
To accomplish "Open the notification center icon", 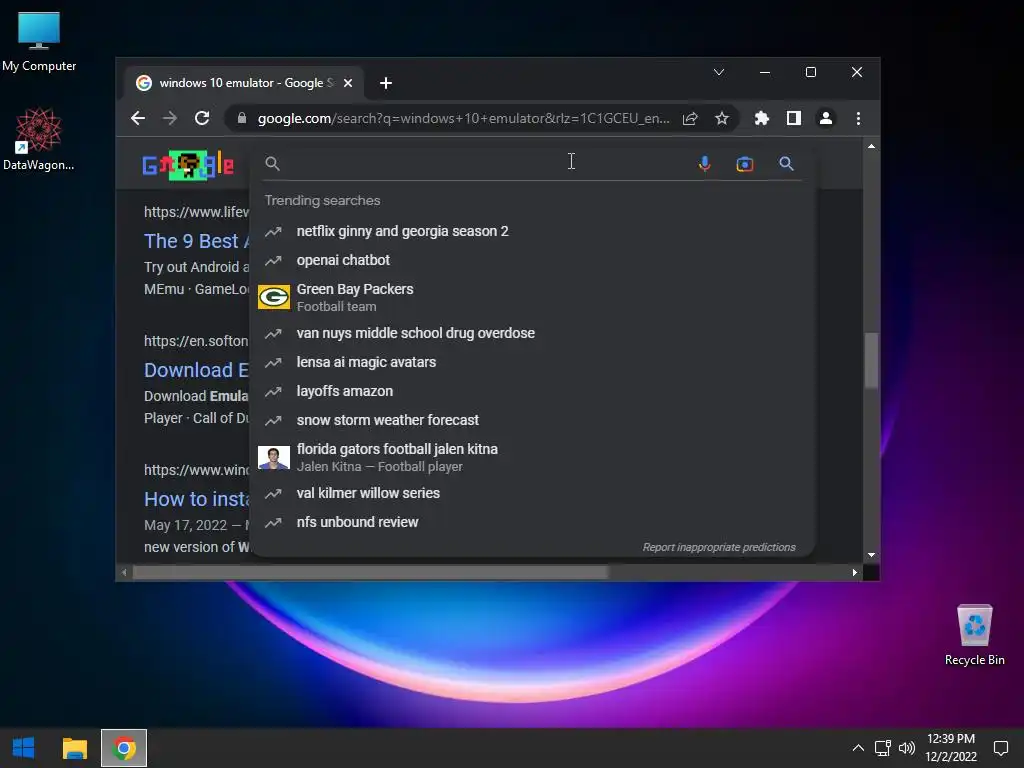I will (1000, 748).
